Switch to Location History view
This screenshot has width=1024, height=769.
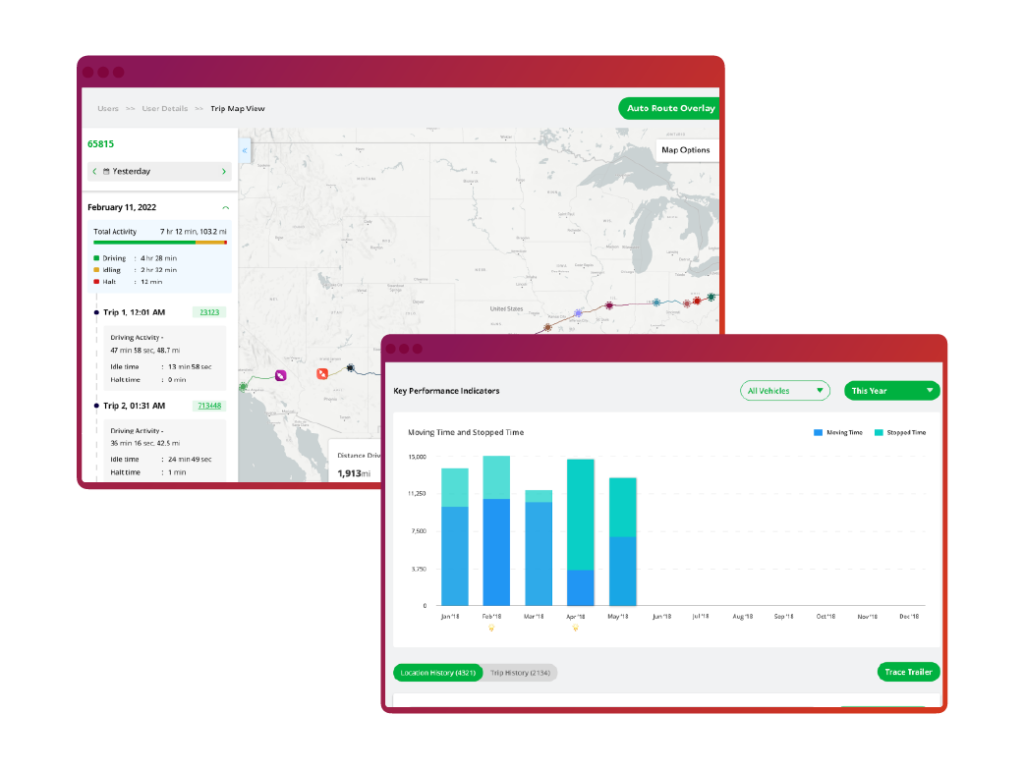tap(437, 673)
